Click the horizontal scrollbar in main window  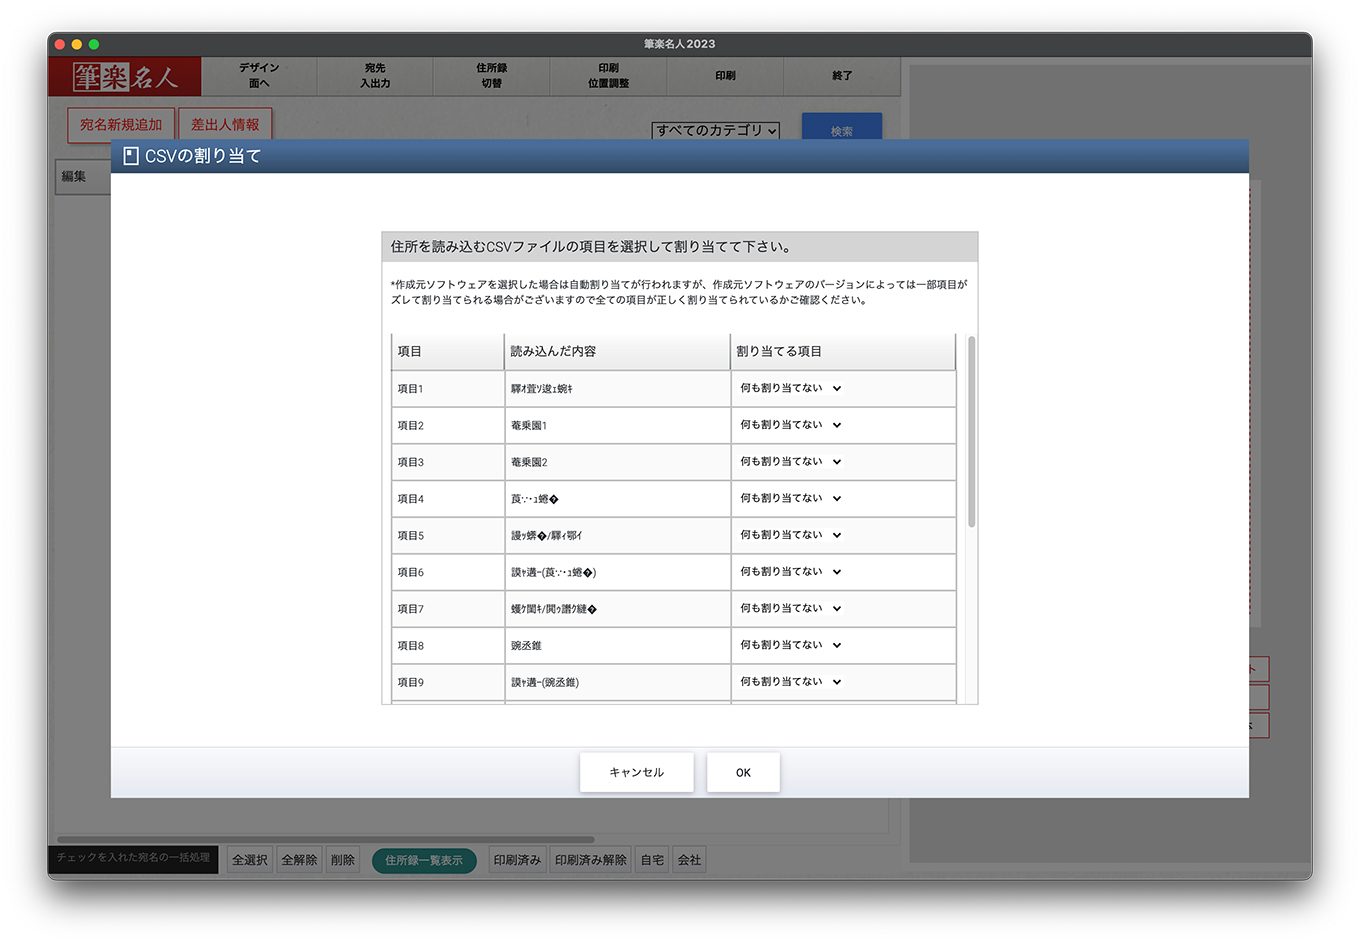pos(326,839)
